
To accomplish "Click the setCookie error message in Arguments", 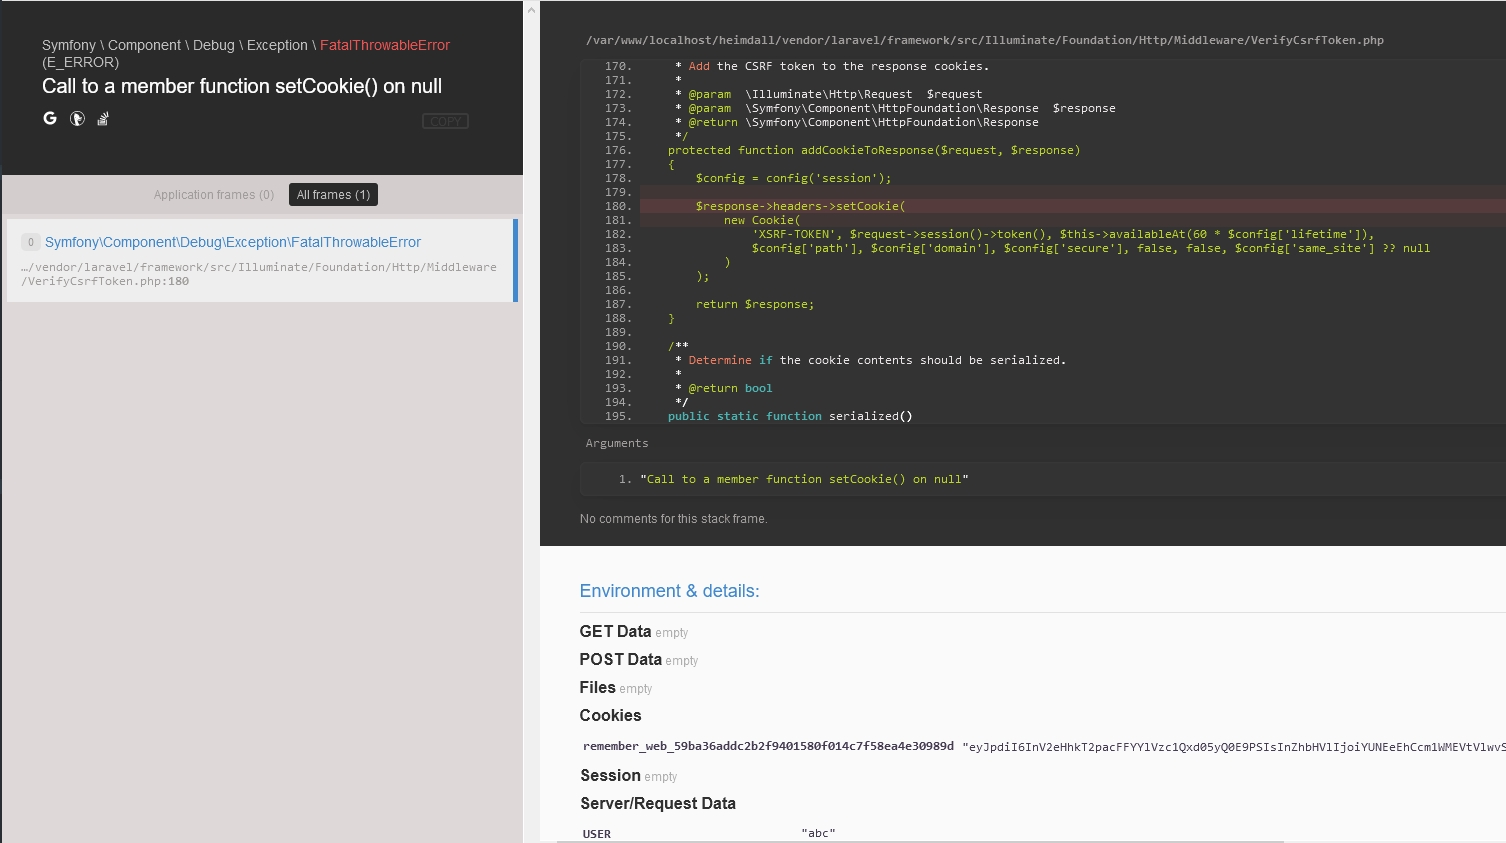I will pos(805,479).
